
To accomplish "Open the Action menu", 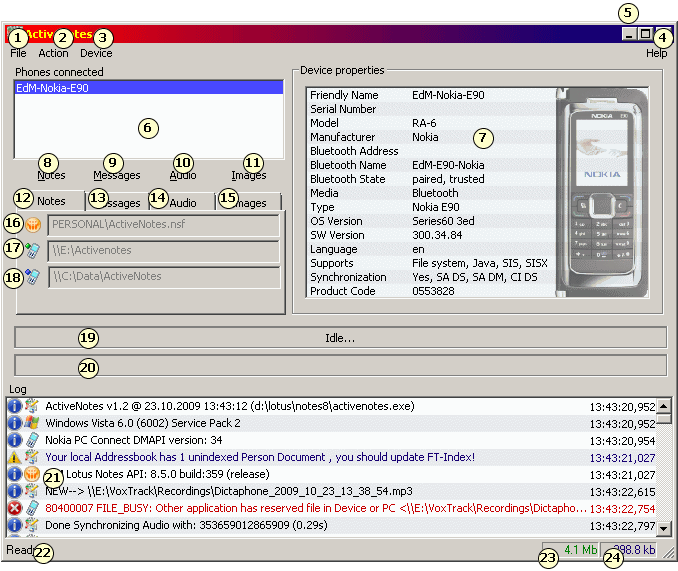I will pyautogui.click(x=53, y=53).
